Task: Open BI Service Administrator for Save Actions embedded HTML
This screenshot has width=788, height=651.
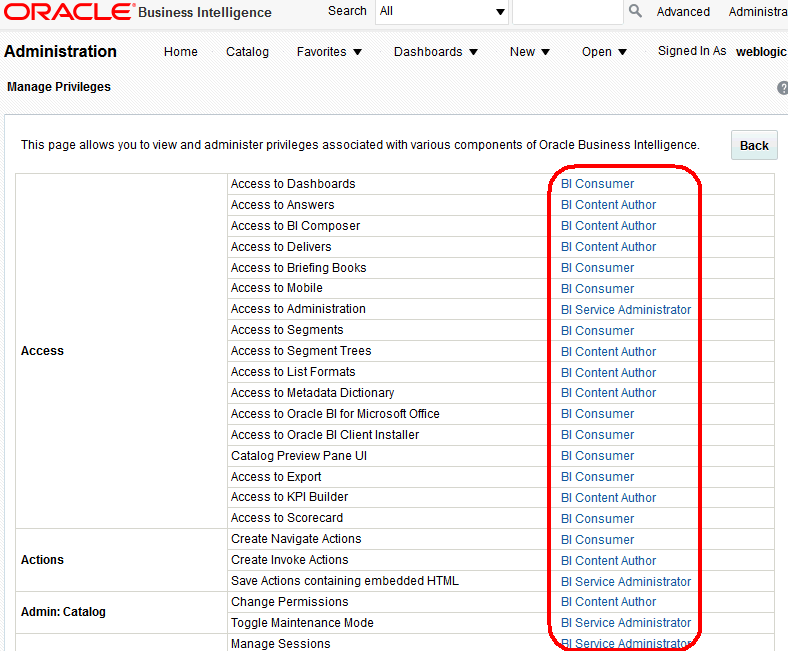Action: click(x=626, y=582)
